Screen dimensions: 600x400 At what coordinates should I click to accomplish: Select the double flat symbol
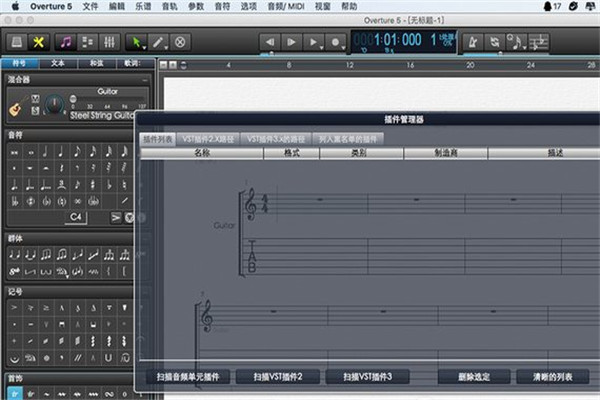[15, 201]
